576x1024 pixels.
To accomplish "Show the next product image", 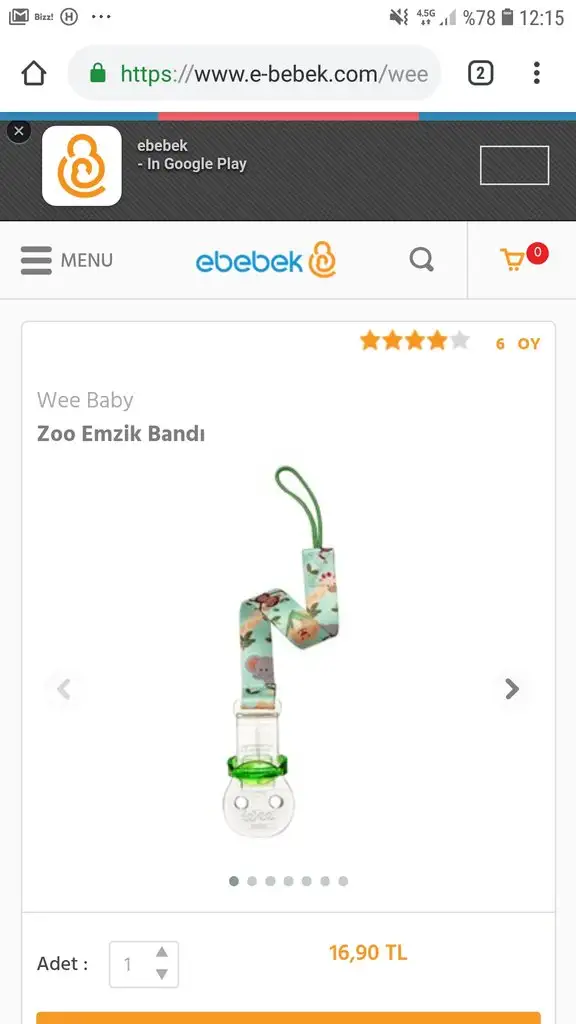I will (x=512, y=688).
